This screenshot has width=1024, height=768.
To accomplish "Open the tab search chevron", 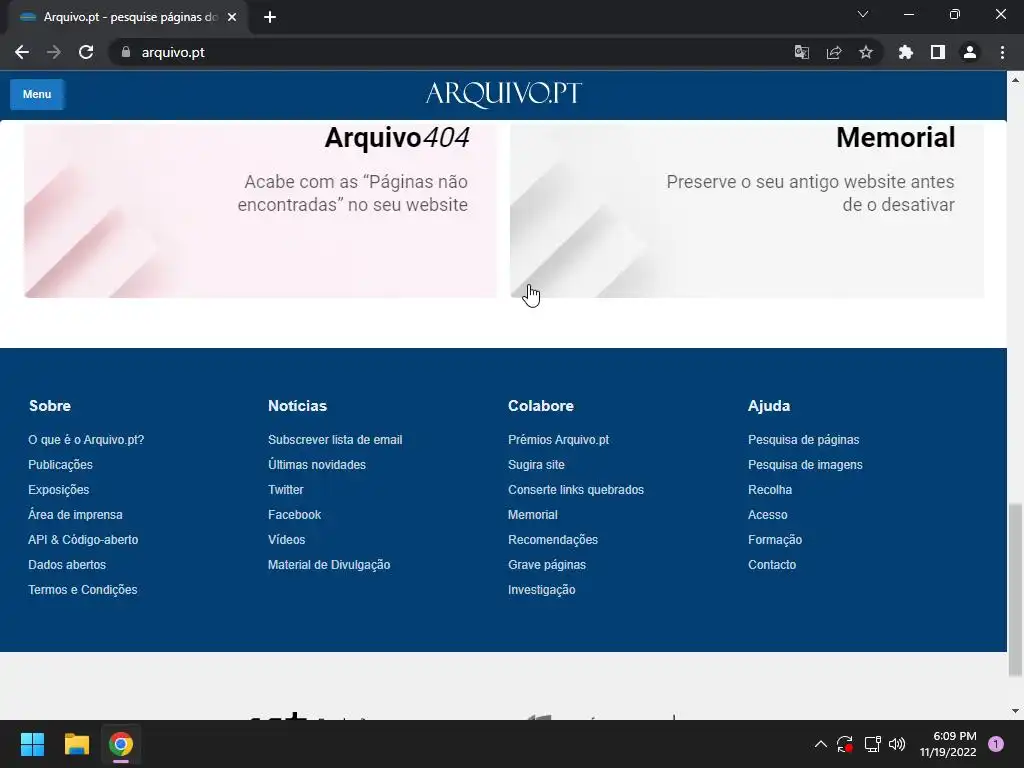I will click(862, 14).
